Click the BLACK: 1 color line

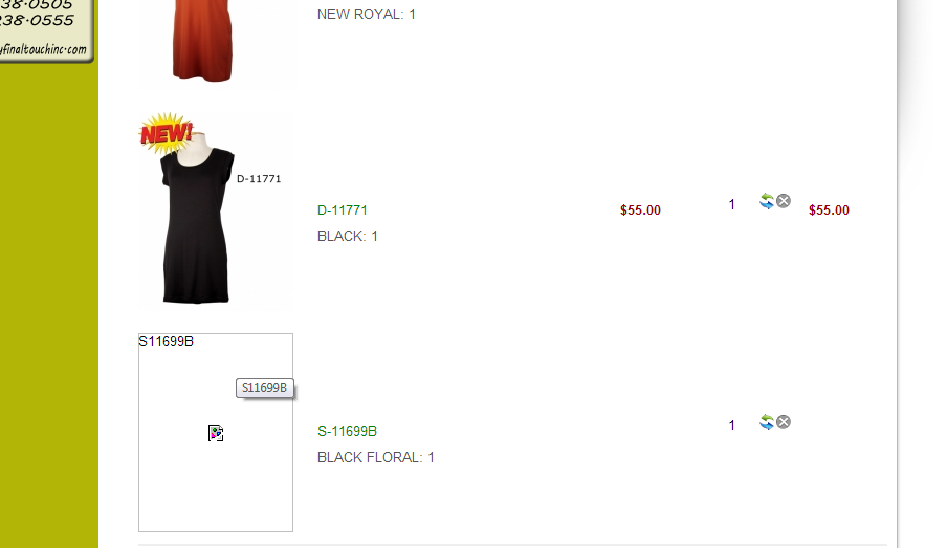pyautogui.click(x=347, y=236)
